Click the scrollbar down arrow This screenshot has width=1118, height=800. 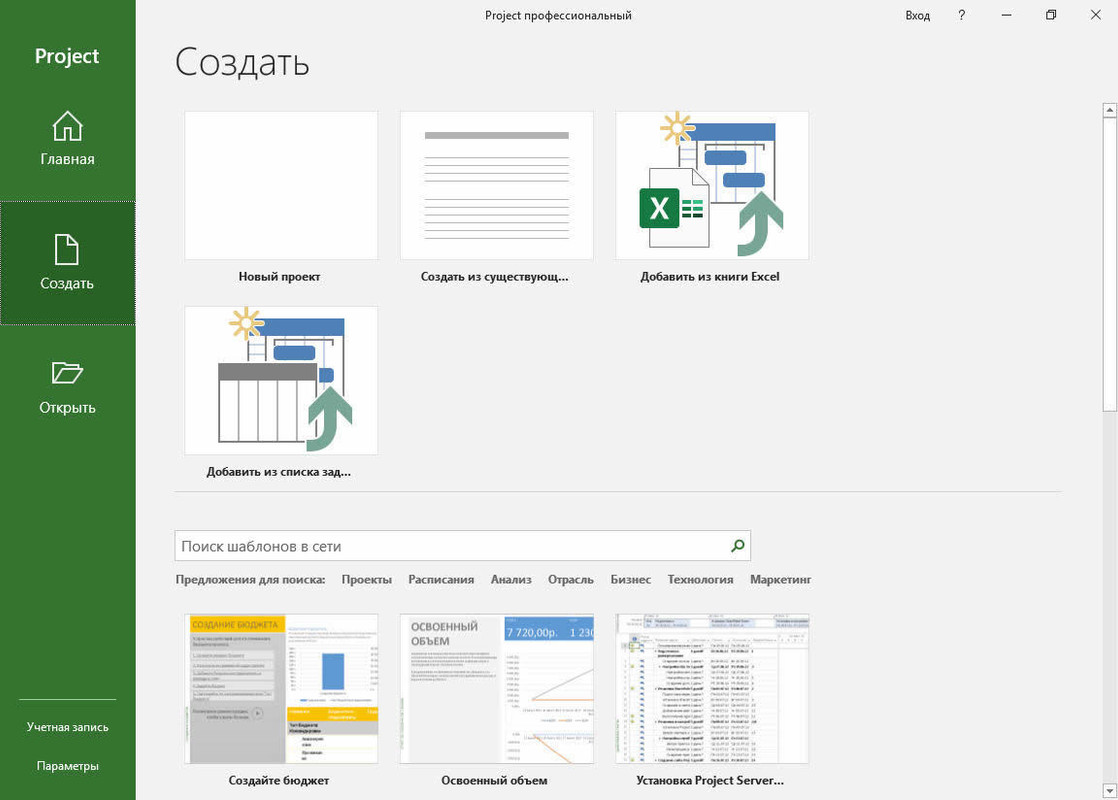tap(1109, 791)
